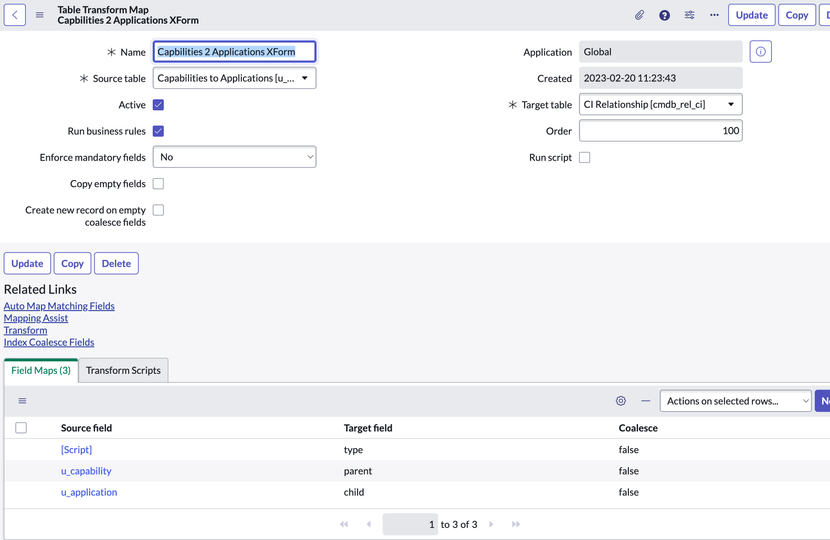
Task: Switch to Field Maps (3) tab
Action: [41, 370]
